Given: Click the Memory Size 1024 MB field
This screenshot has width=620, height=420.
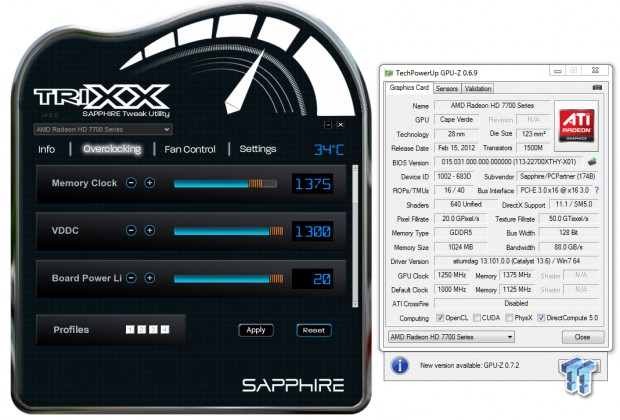Looking at the screenshot, I should click(461, 247).
